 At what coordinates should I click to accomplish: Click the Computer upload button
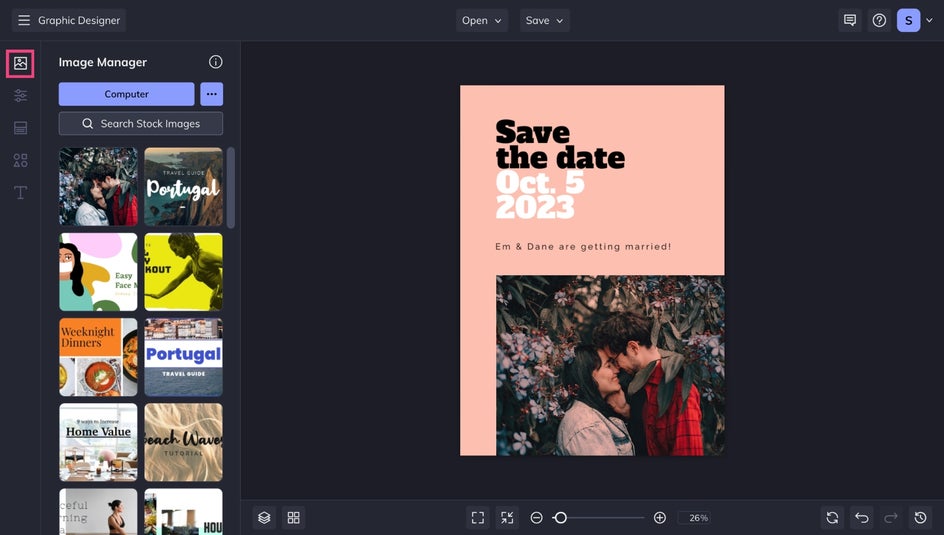[x=126, y=94]
